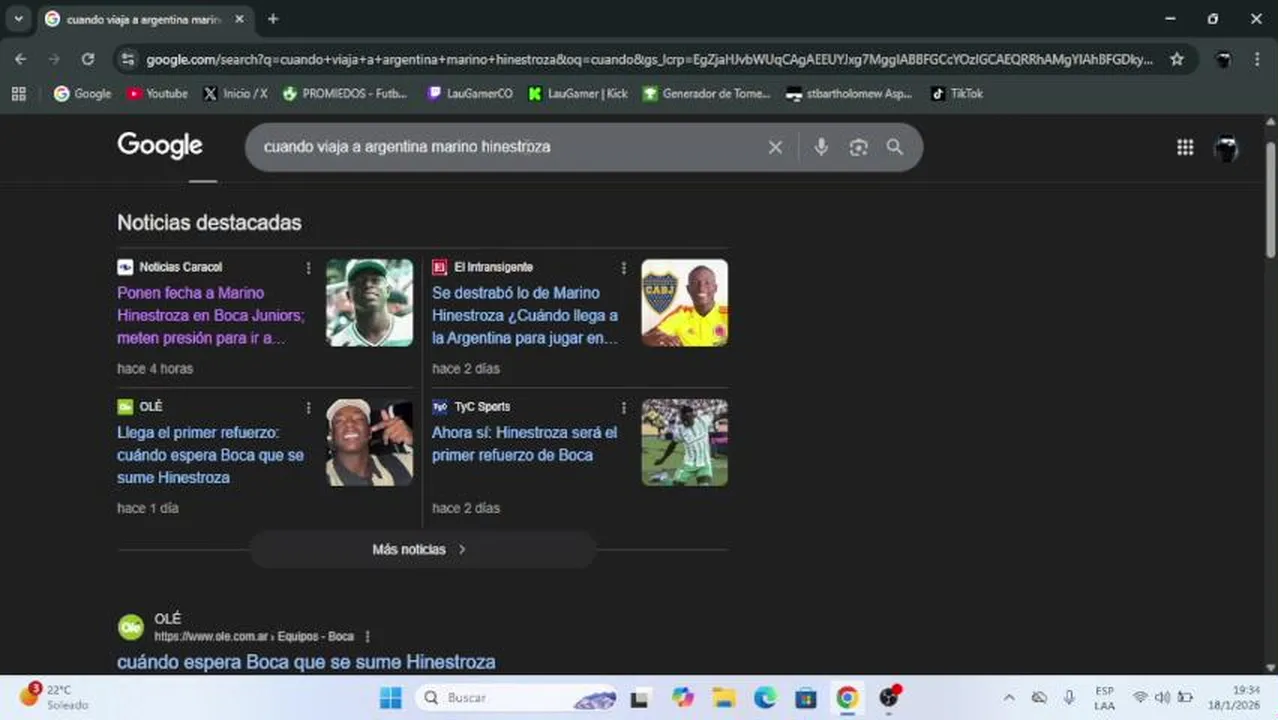
Task: Focus the browser address bar URL
Action: coord(650,59)
